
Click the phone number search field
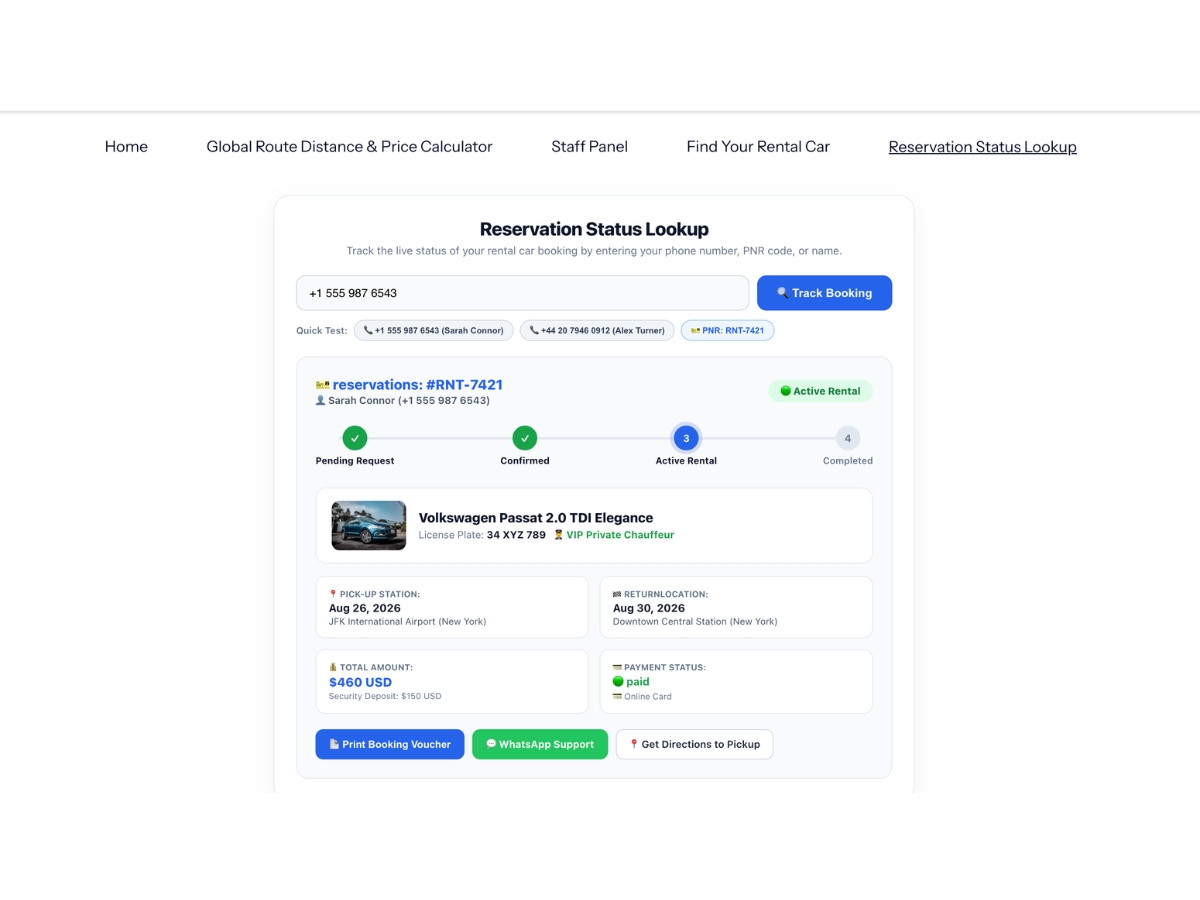pyautogui.click(x=522, y=293)
